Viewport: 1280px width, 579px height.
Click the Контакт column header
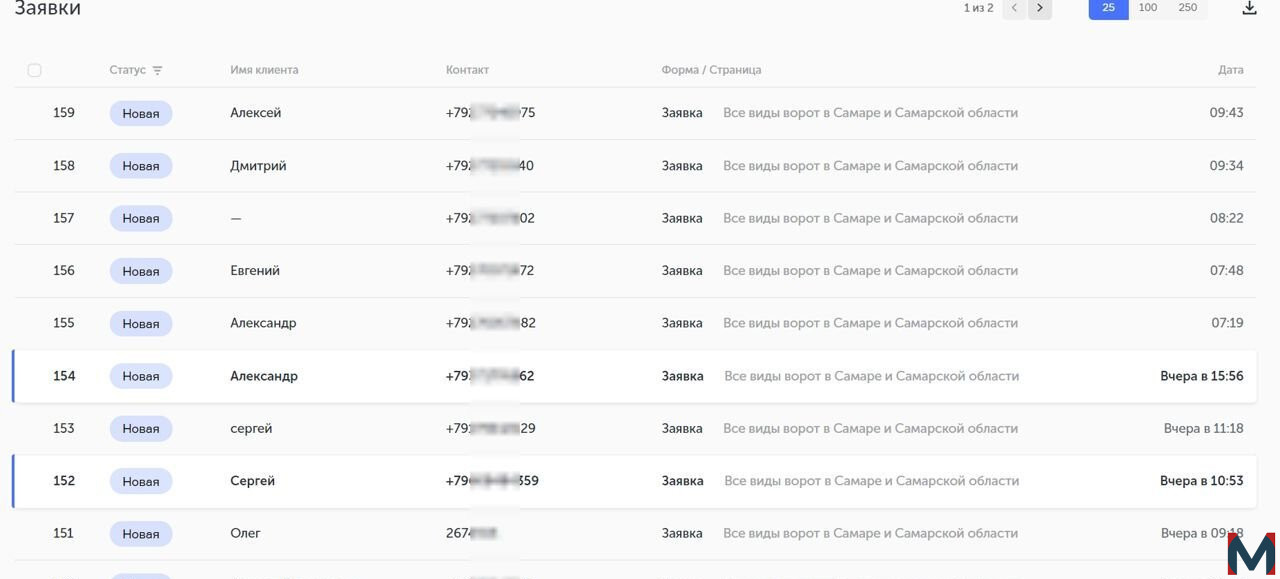click(467, 70)
